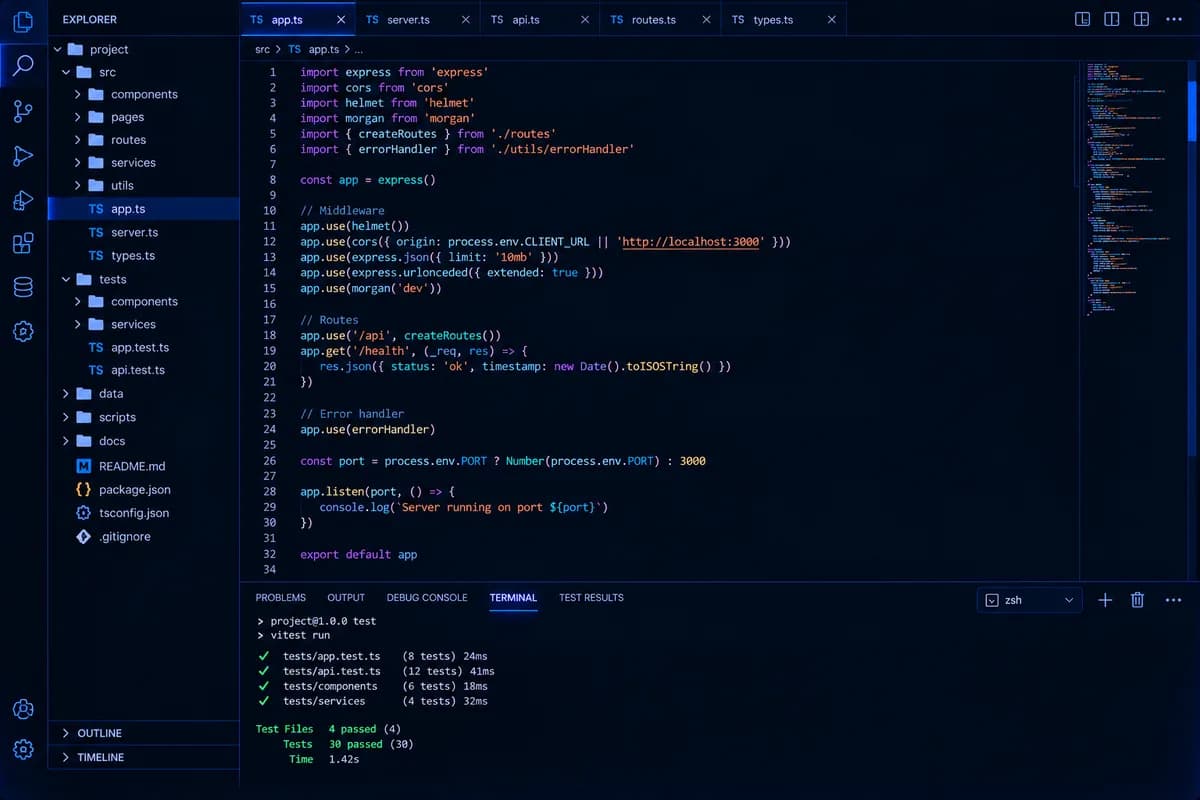Close the app.ts editor tab
This screenshot has width=1200, height=800.
tap(342, 20)
